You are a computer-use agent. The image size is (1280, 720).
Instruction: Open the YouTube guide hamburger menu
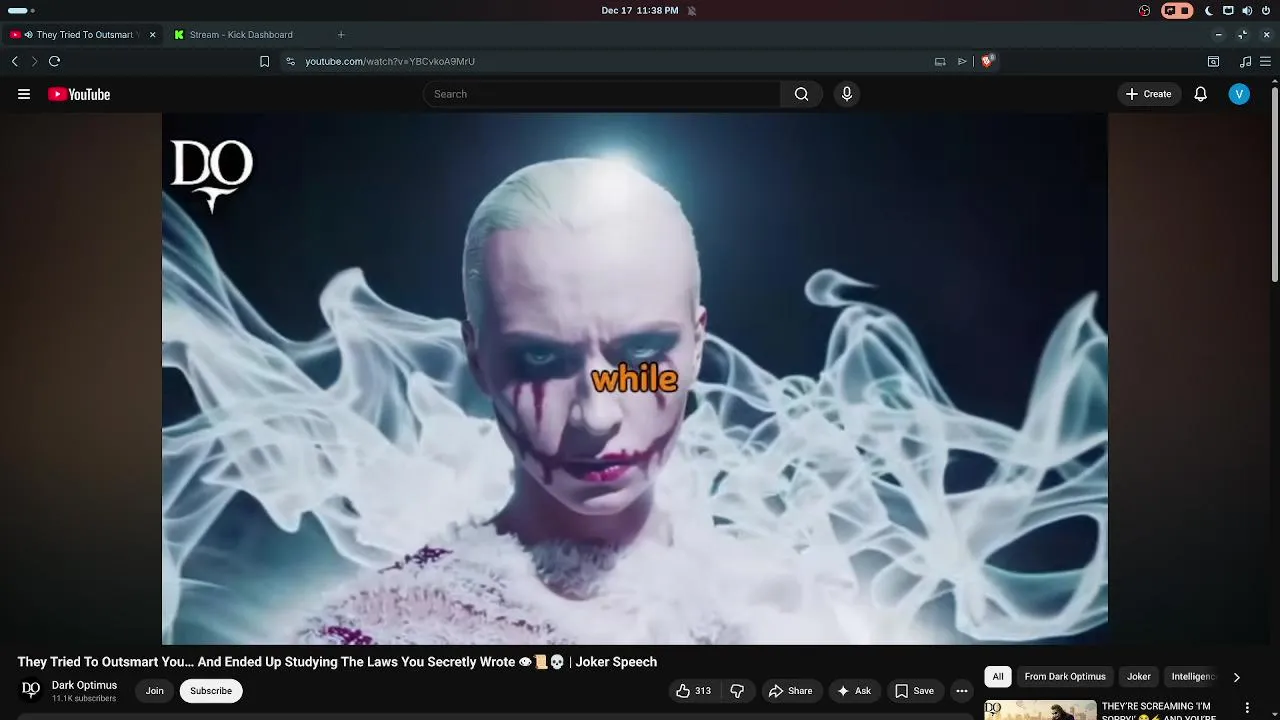[24, 94]
